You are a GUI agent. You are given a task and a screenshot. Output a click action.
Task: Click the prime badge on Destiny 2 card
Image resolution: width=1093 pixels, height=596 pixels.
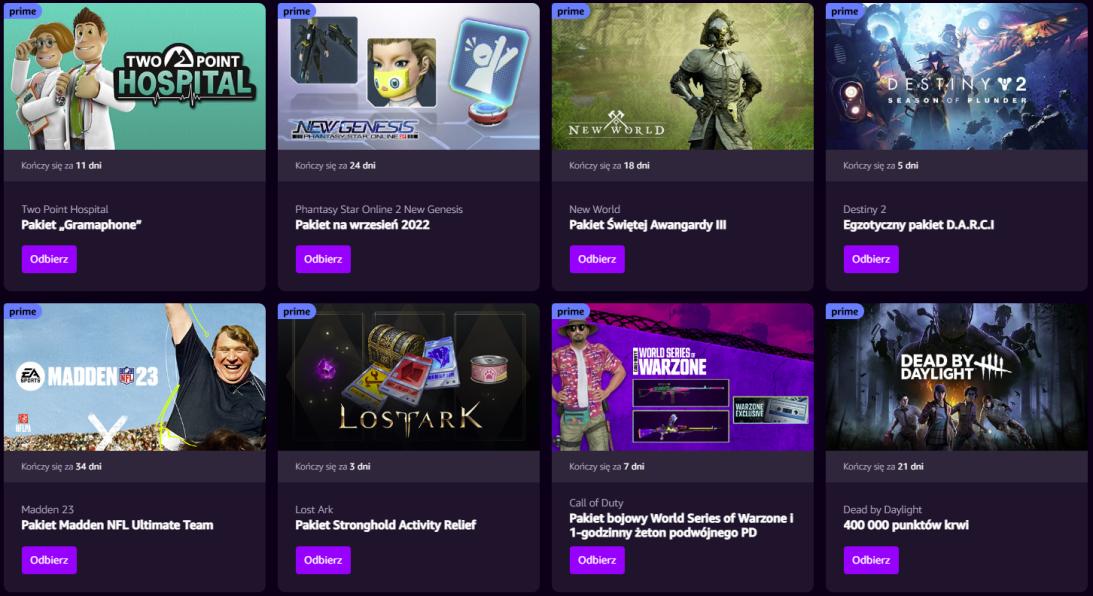coord(844,11)
